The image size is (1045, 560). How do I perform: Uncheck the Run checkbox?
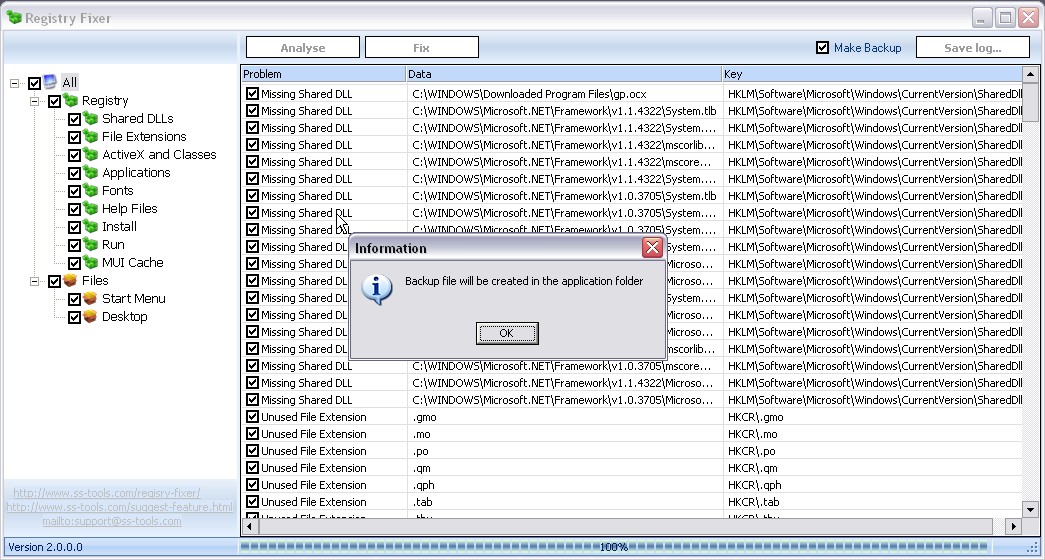coord(75,245)
